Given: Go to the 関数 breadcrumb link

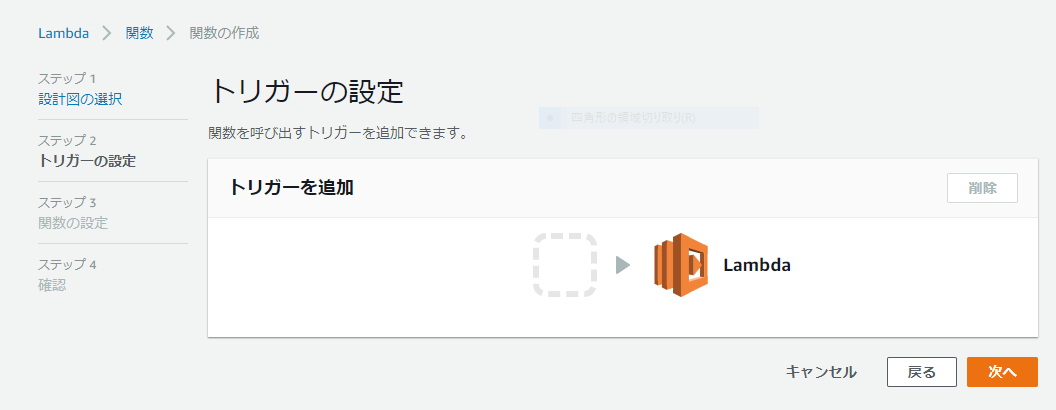Looking at the screenshot, I should (x=139, y=33).
